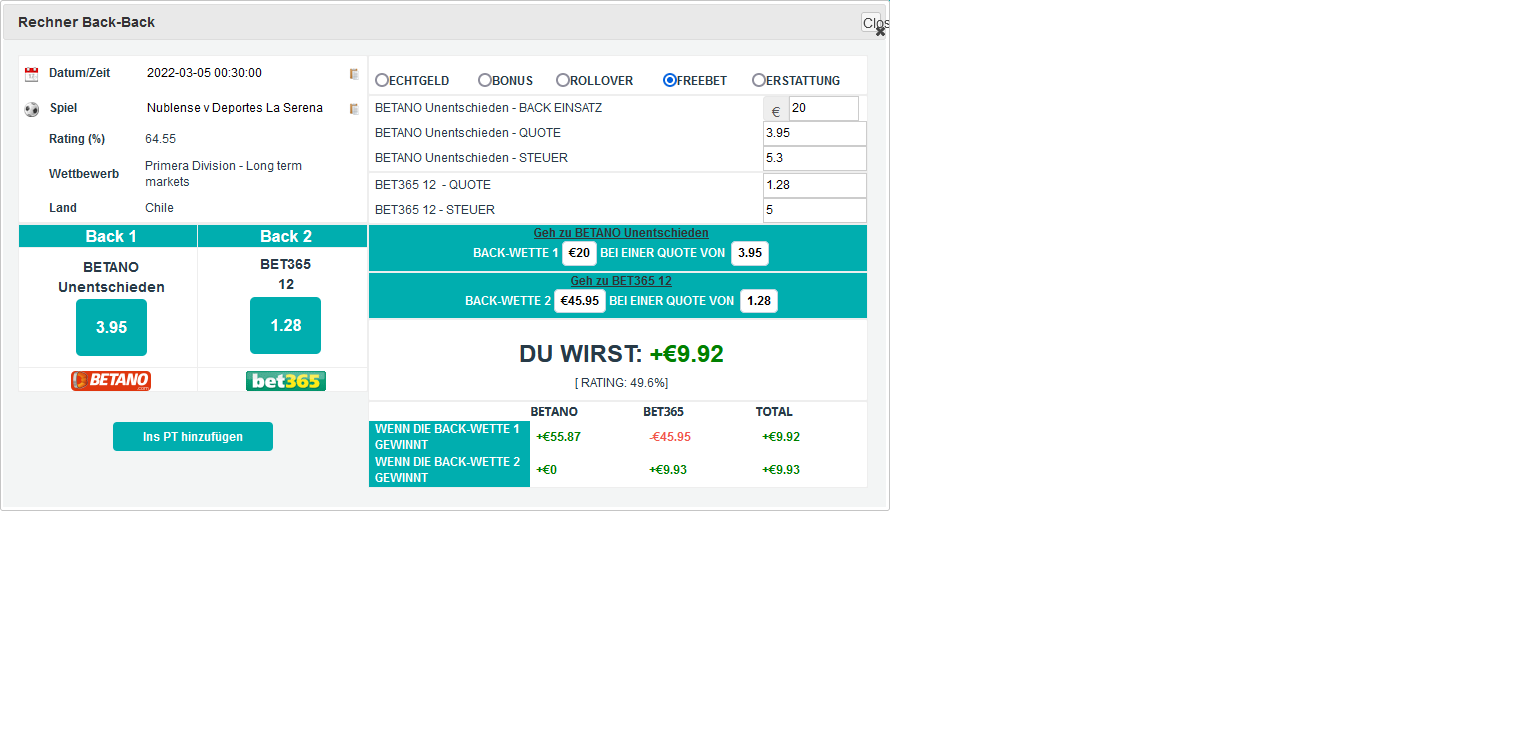Select the FREEBET radio option

pyautogui.click(x=670, y=80)
